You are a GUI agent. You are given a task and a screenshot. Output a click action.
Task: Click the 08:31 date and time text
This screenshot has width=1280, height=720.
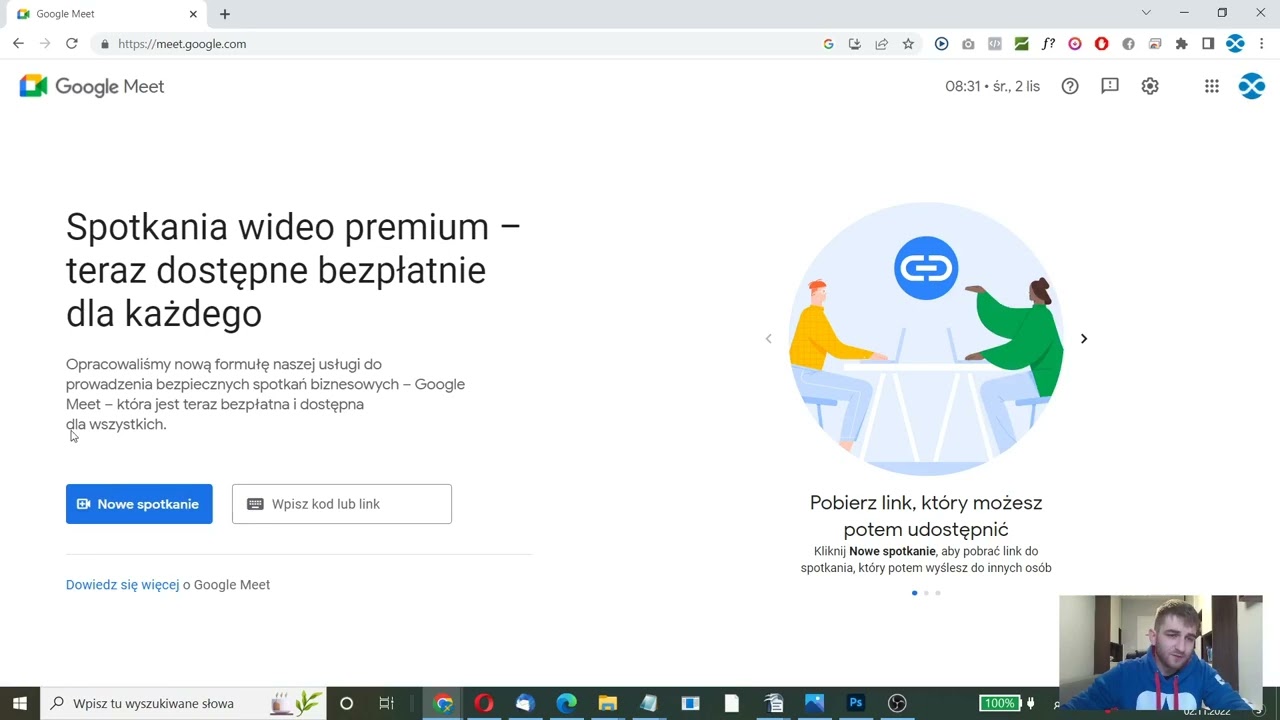click(992, 86)
